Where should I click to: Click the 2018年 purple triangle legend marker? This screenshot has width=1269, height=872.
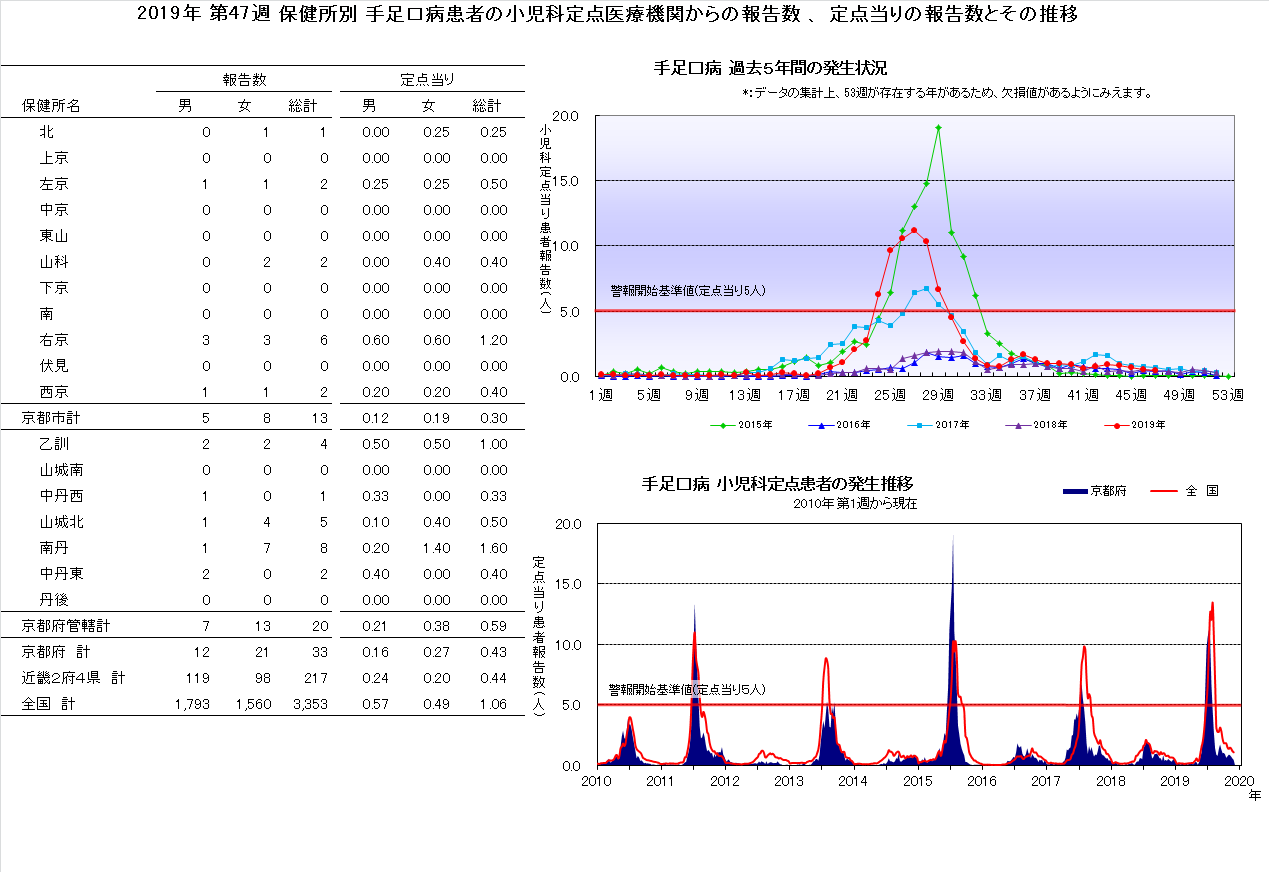1018,425
